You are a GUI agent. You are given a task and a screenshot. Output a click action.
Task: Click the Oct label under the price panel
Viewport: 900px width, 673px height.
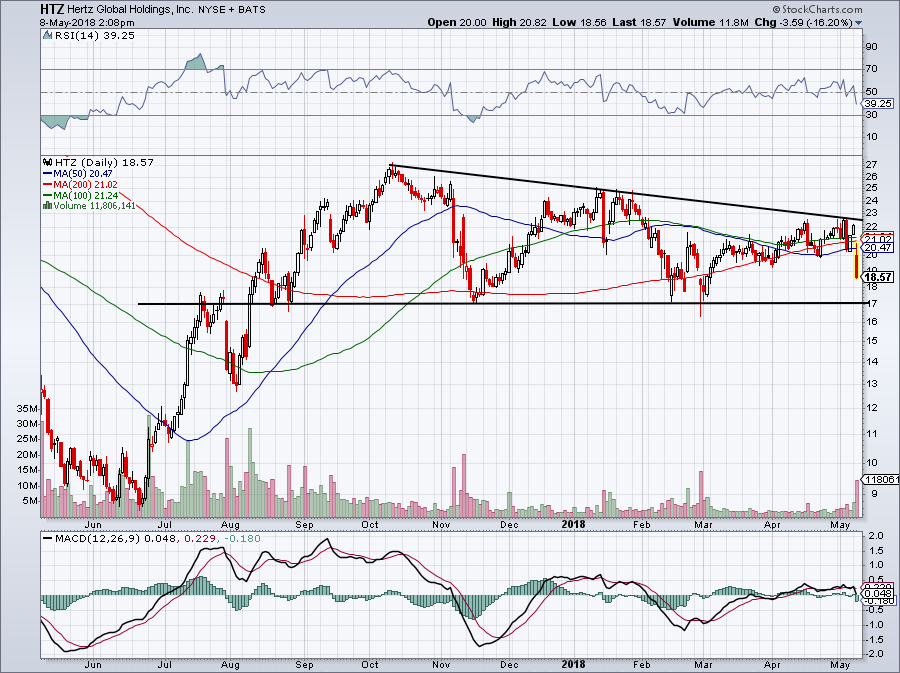[x=370, y=524]
